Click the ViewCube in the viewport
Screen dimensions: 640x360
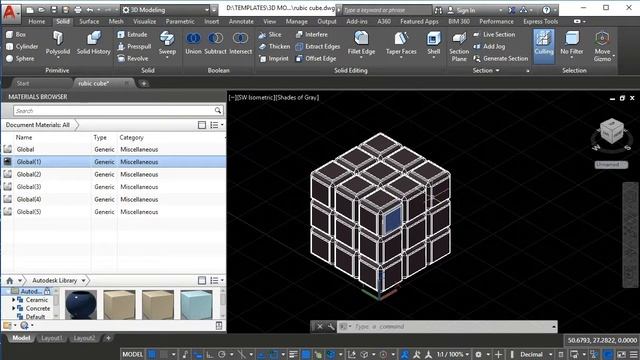612,132
